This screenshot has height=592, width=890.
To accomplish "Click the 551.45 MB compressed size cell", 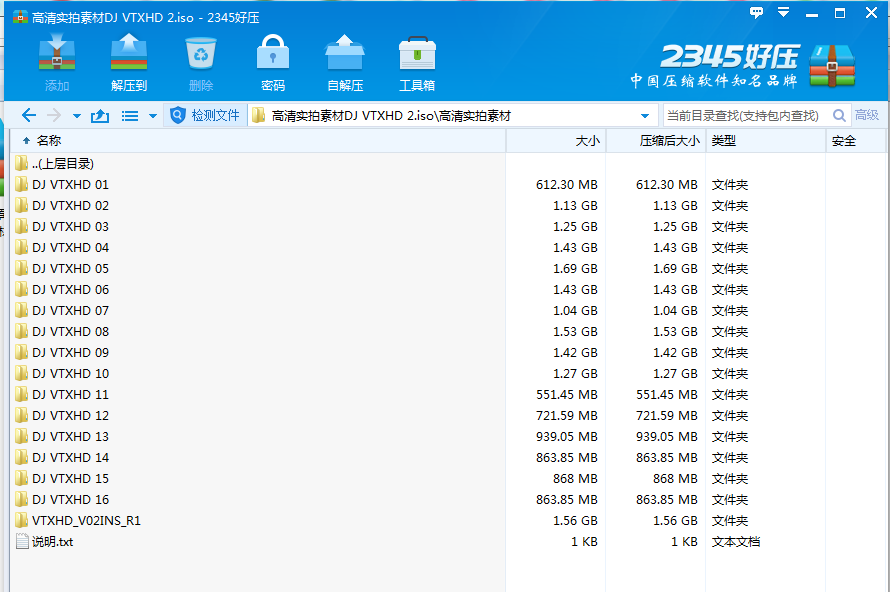I will 666,394.
